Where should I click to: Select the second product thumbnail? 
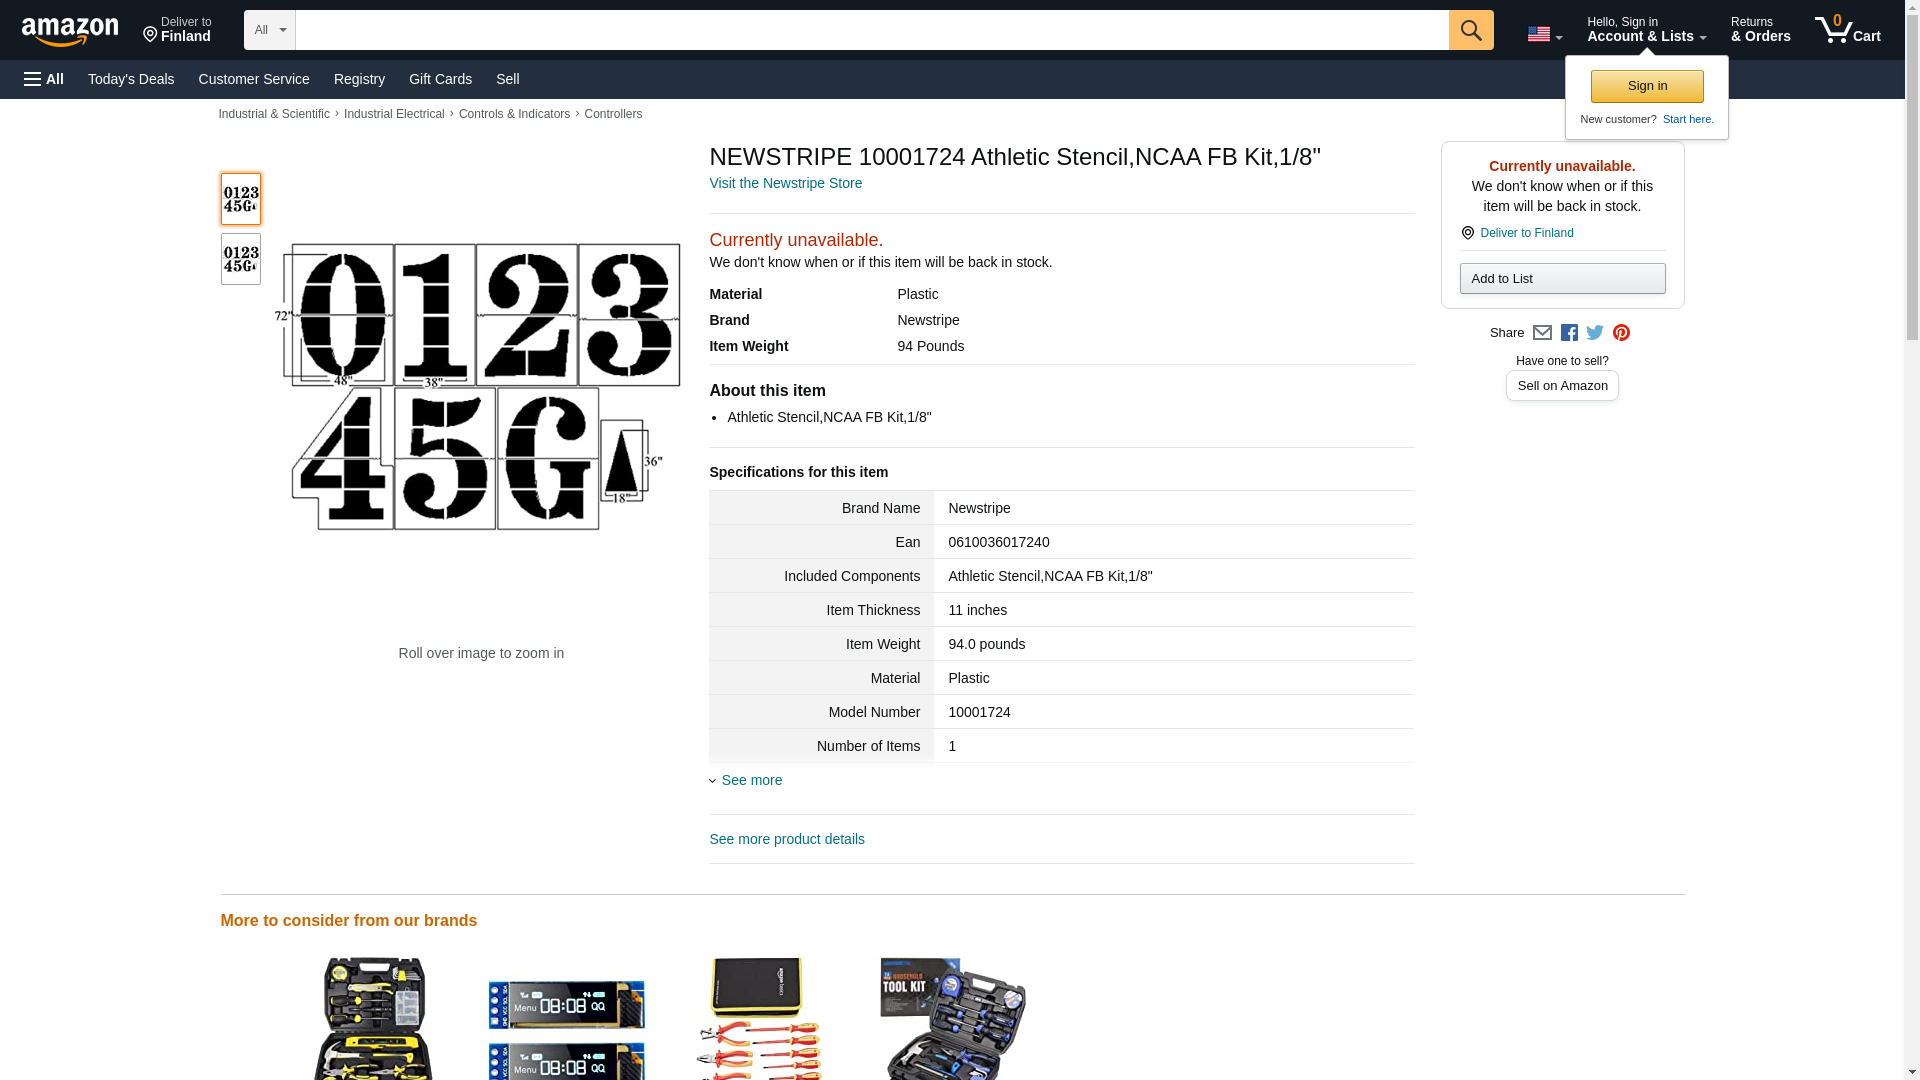pyautogui.click(x=240, y=259)
